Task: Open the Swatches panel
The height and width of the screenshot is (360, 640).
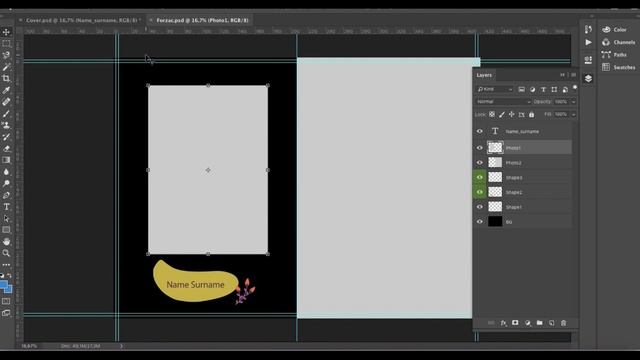Action: click(619, 67)
